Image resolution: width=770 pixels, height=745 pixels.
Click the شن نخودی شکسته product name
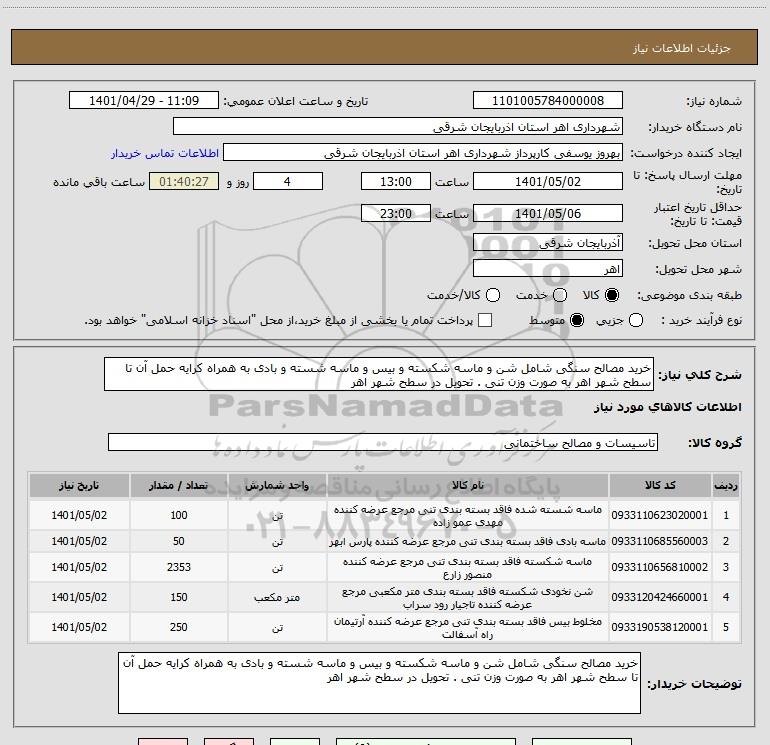[x=468, y=598]
